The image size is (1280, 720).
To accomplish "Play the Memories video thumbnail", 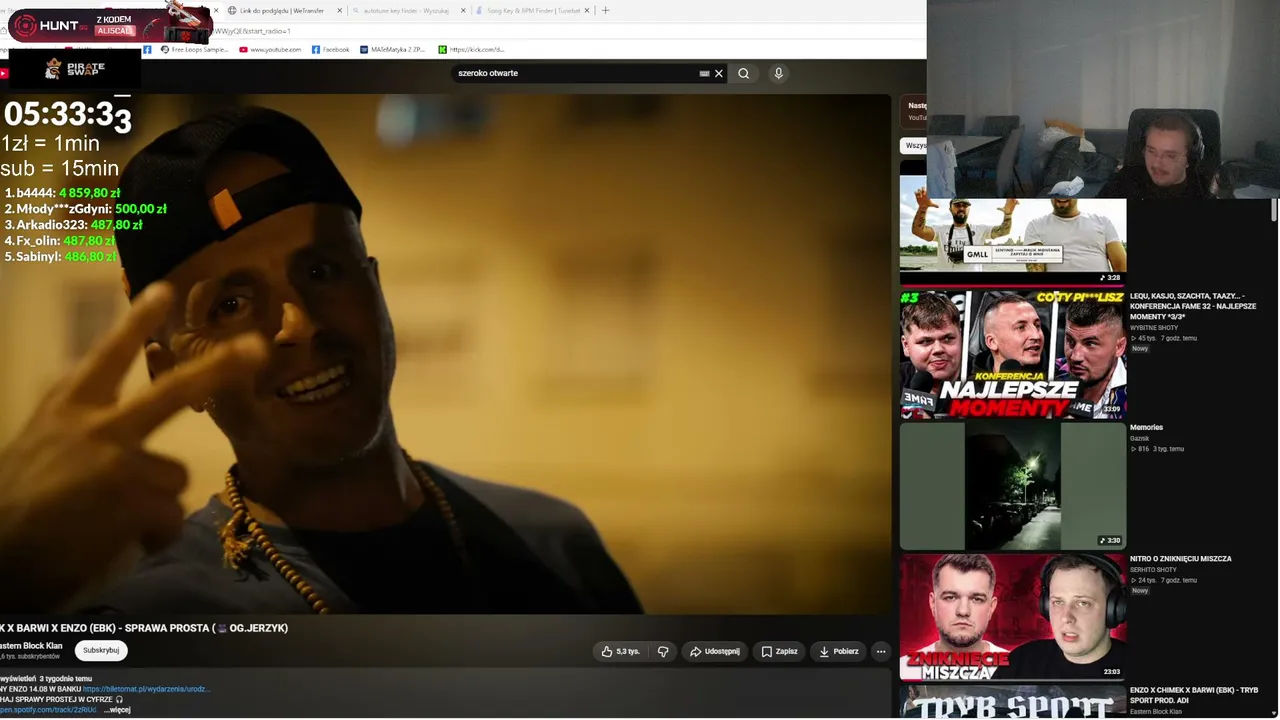I will point(1012,485).
